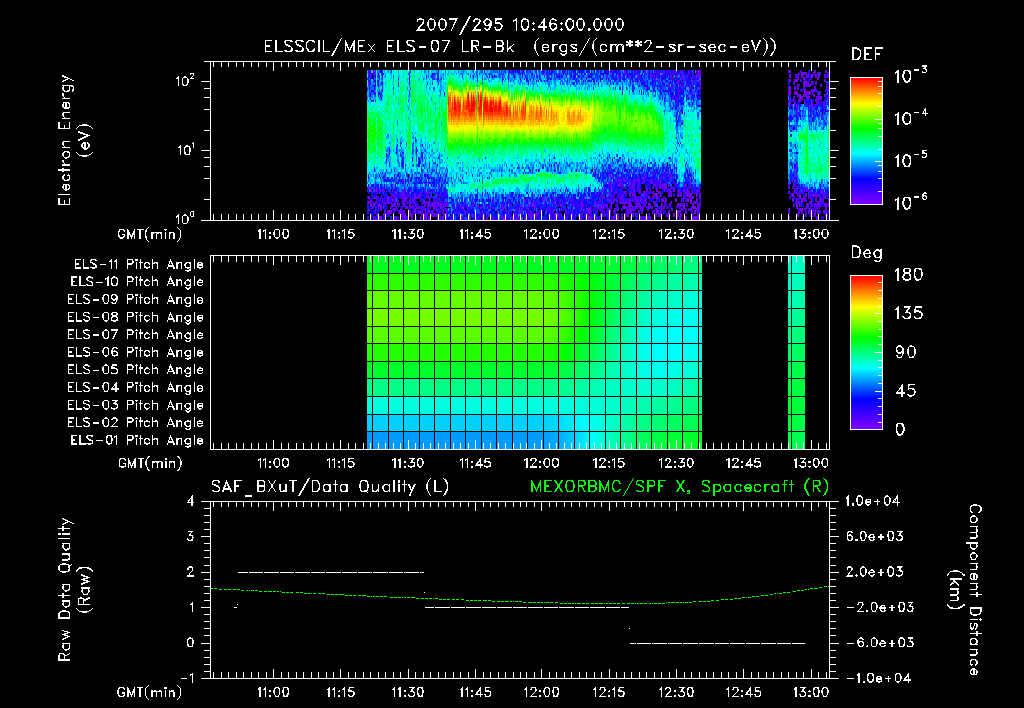Click the green MEXORBMC/SPF X, Spacecraft (R) title
This screenshot has width=1024, height=708.
coord(679,487)
